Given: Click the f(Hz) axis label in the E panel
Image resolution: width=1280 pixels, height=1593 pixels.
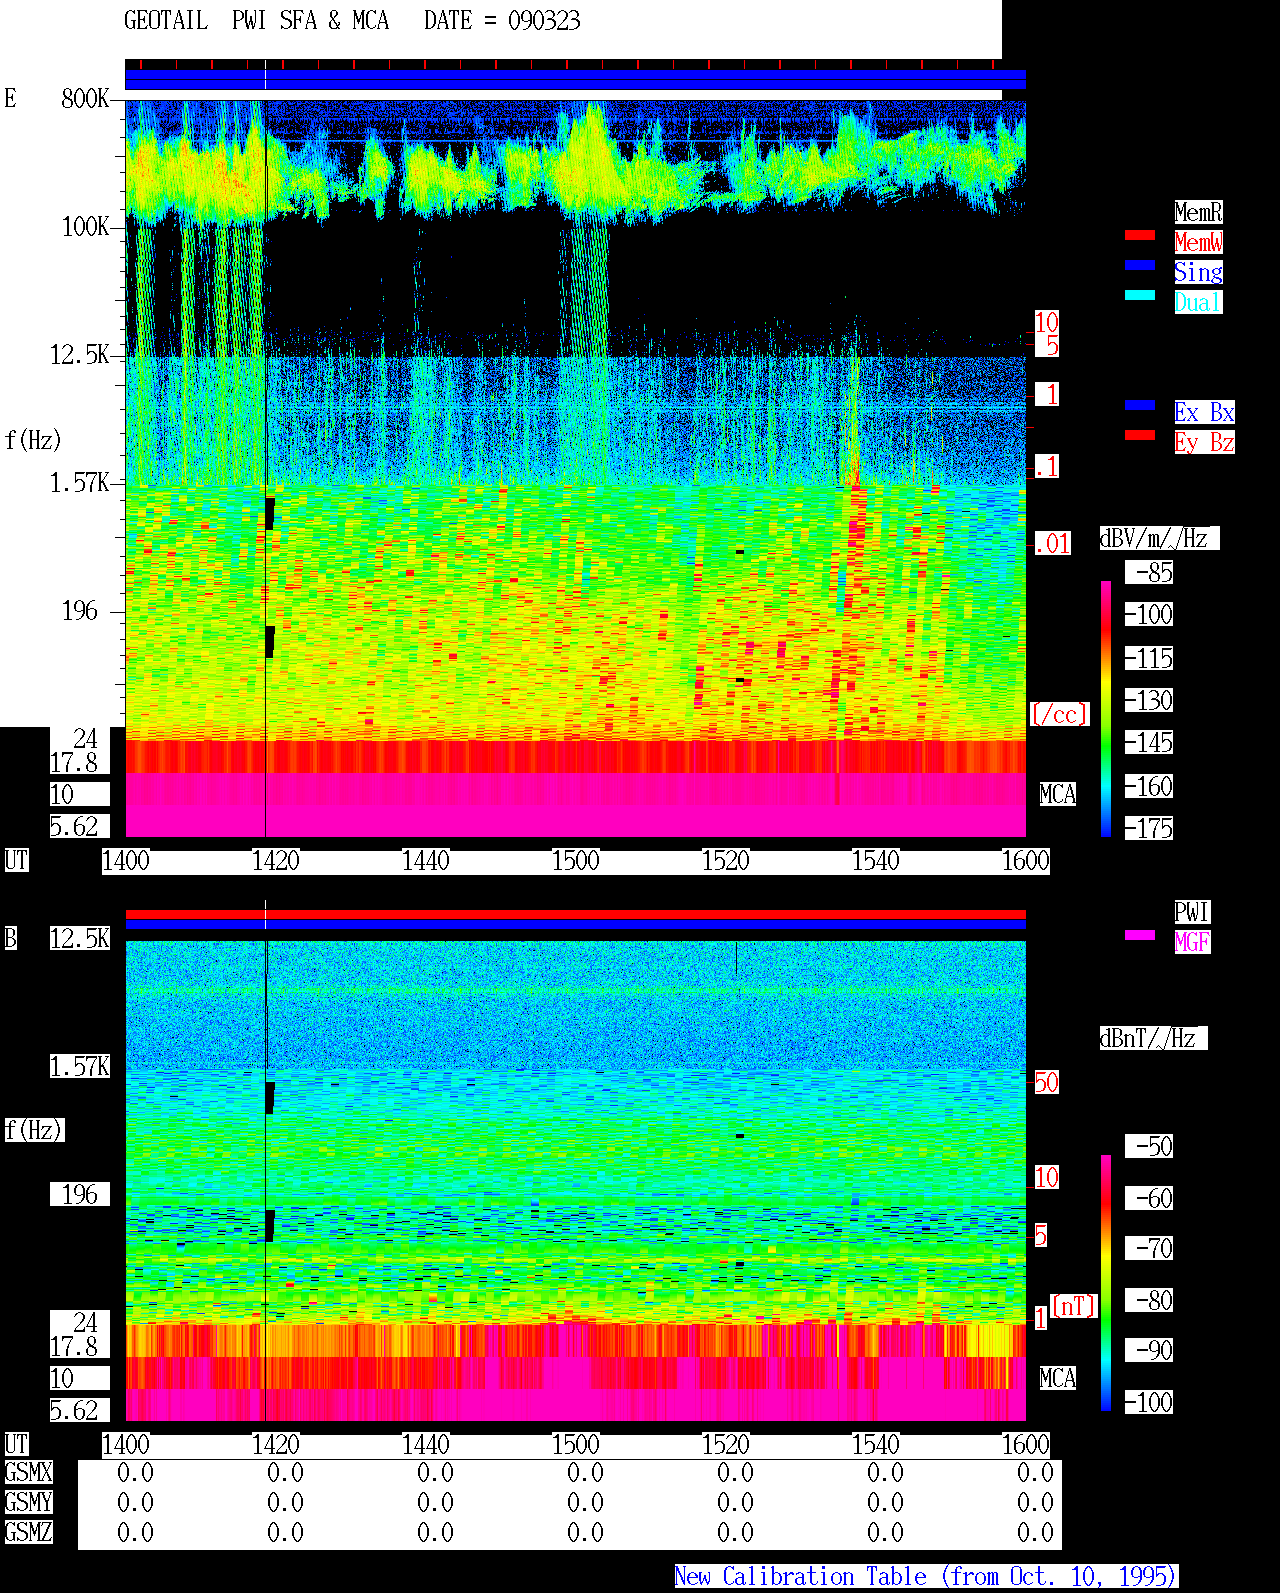Looking at the screenshot, I should 33,440.
